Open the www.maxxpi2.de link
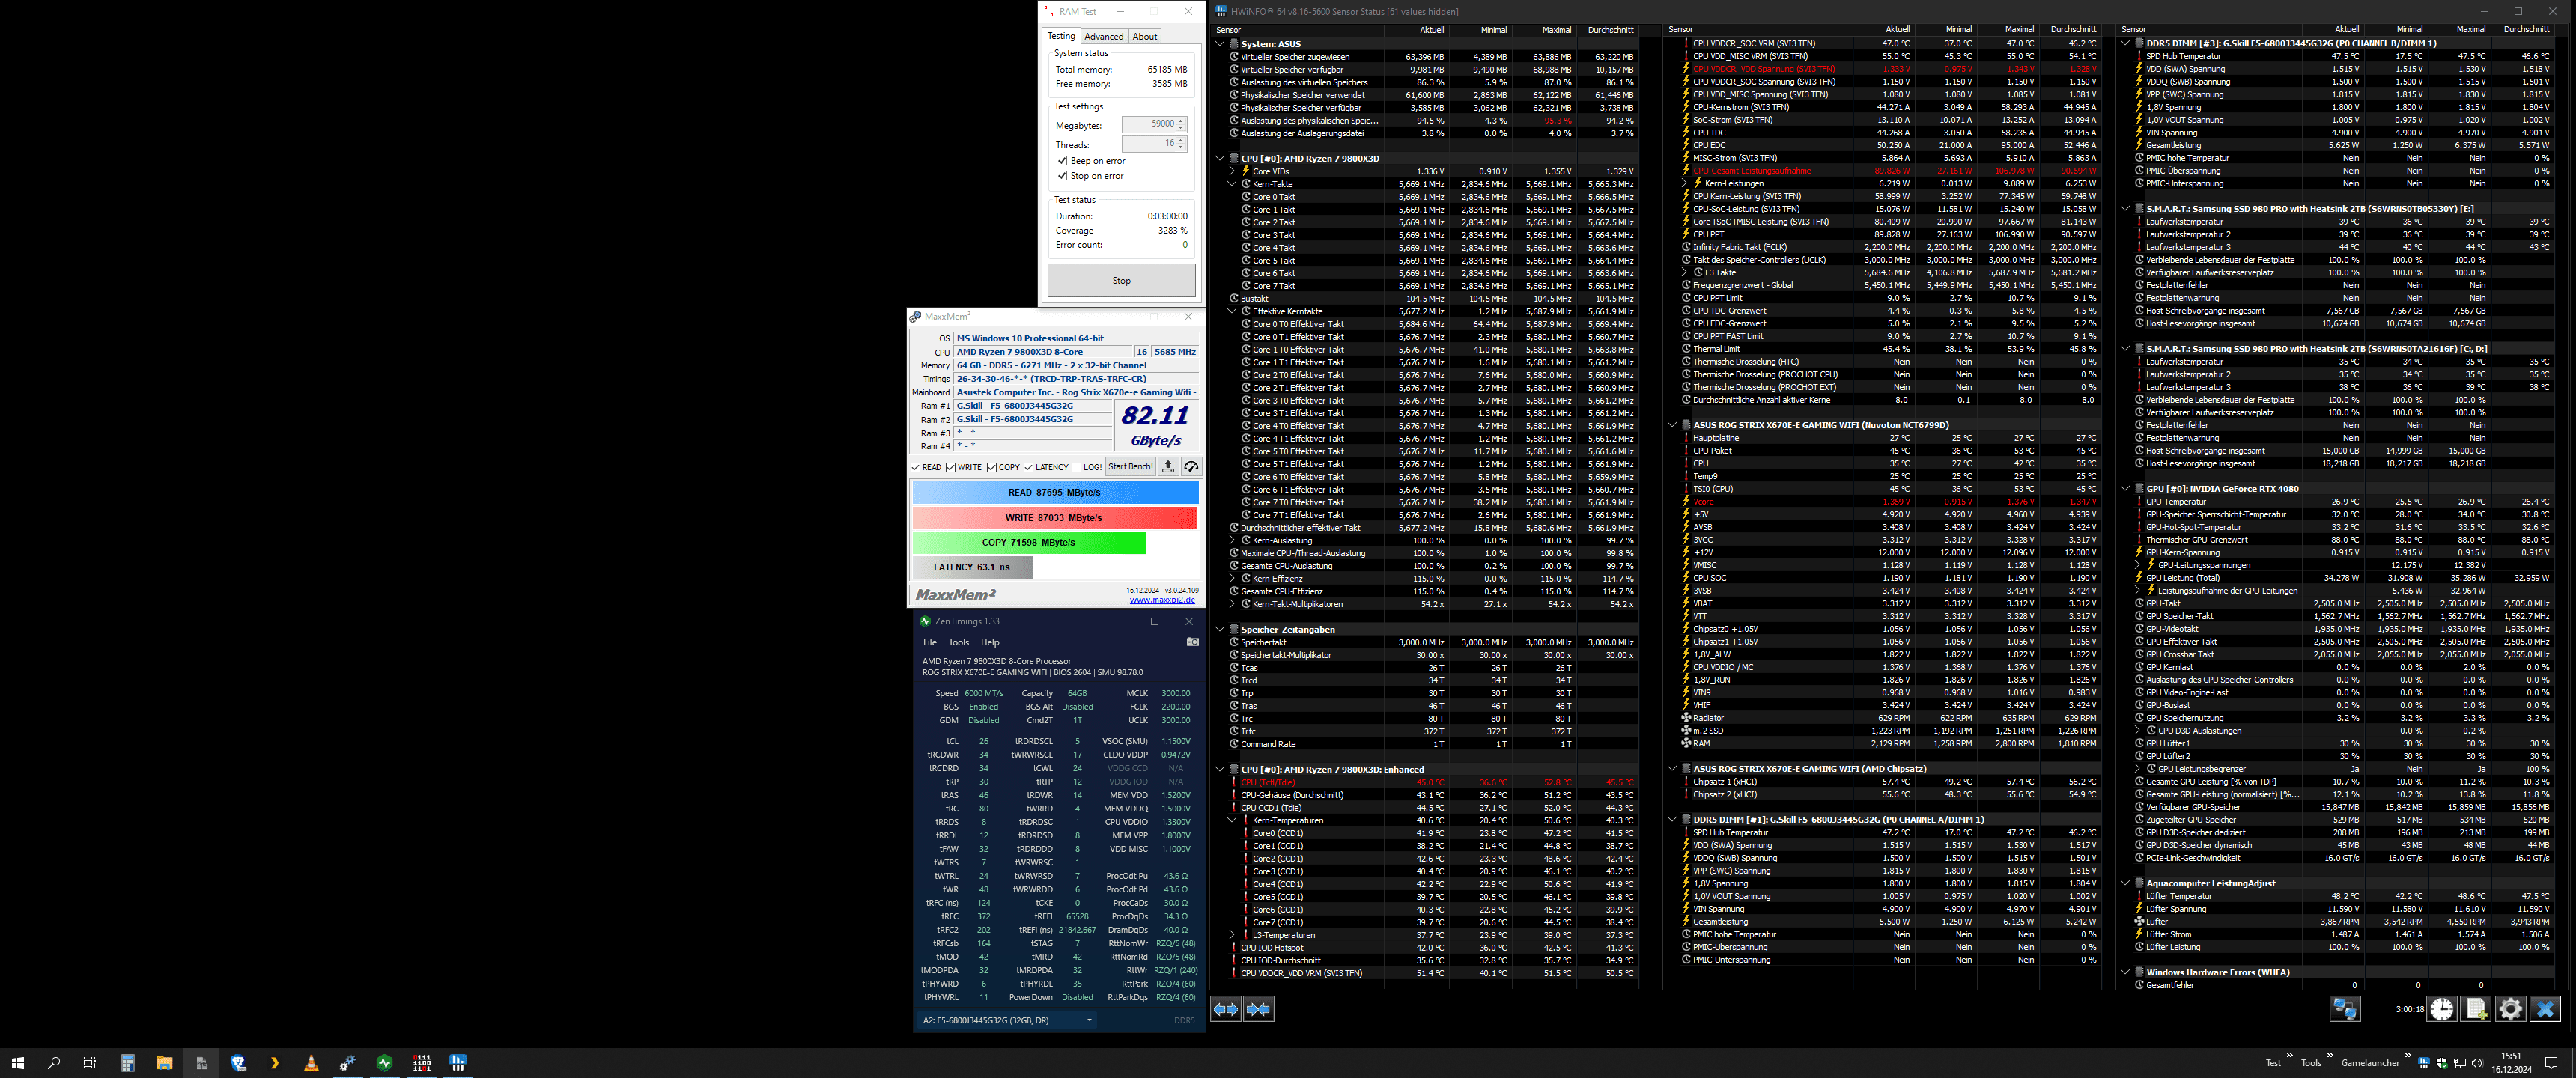This screenshot has width=2576, height=1078. point(1162,600)
